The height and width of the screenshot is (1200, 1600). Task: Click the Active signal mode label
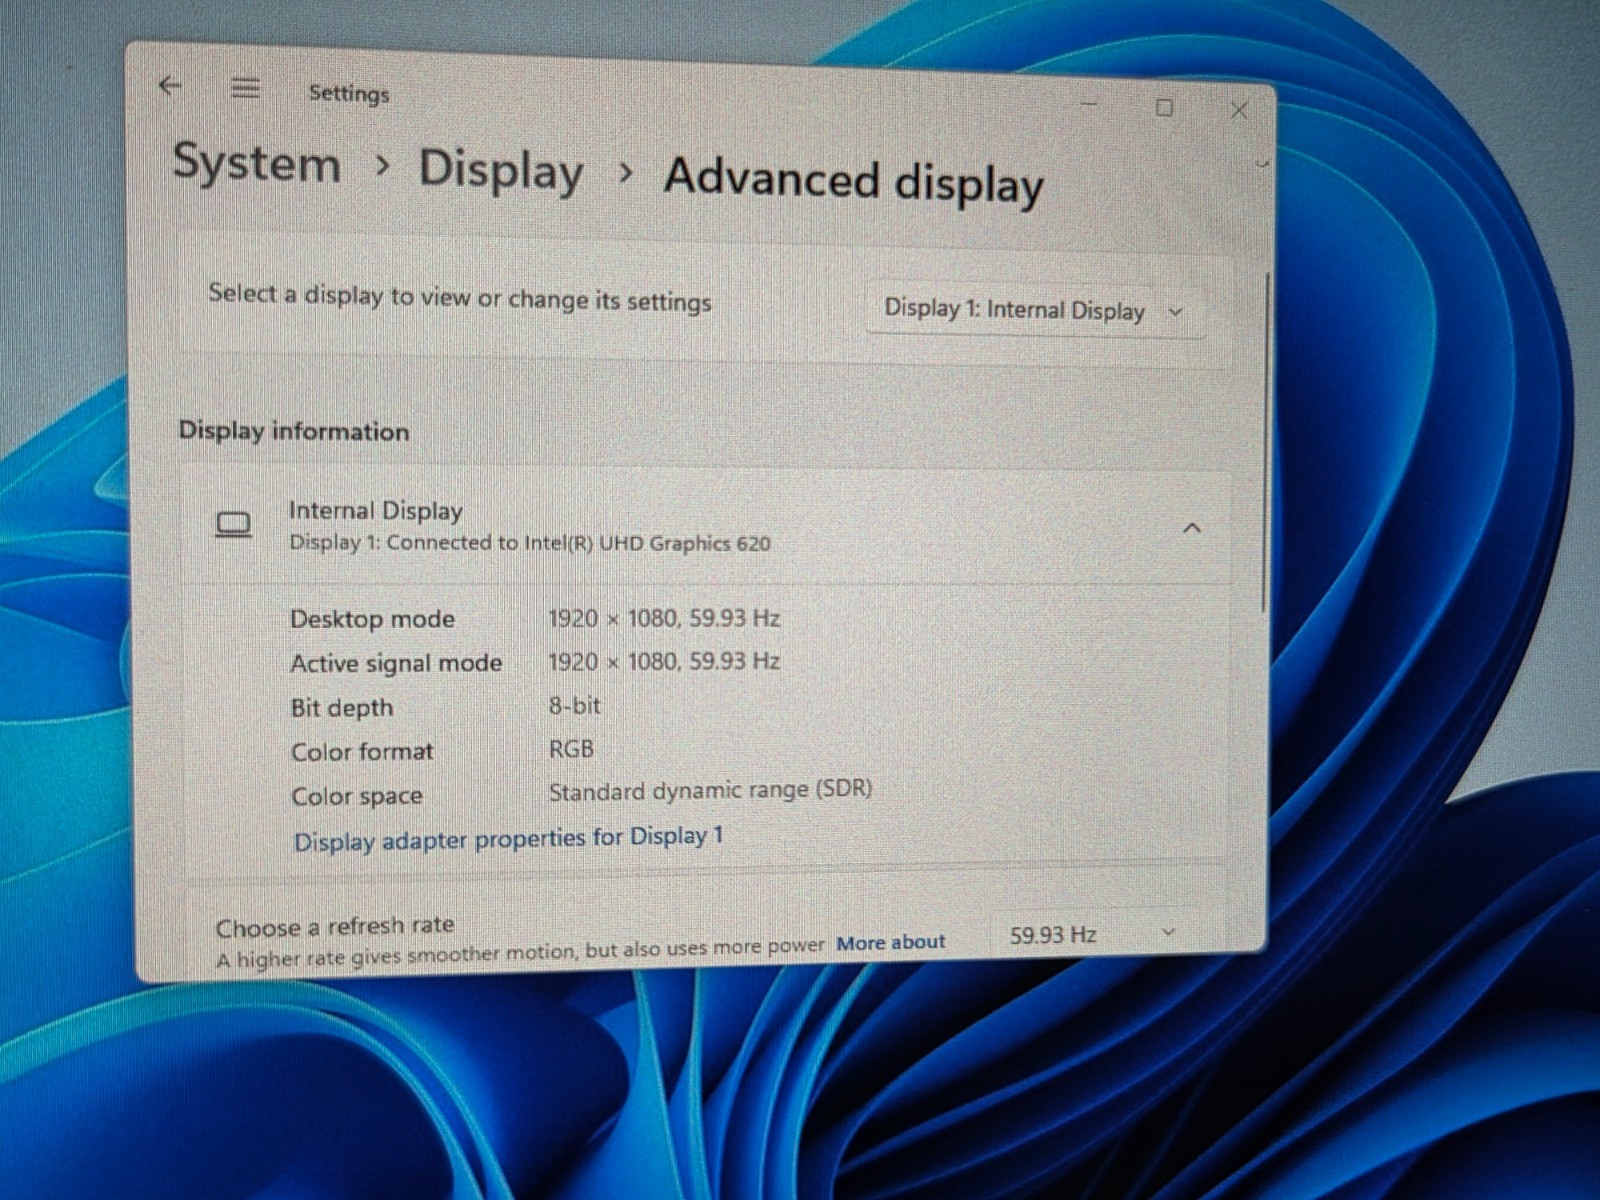point(396,663)
